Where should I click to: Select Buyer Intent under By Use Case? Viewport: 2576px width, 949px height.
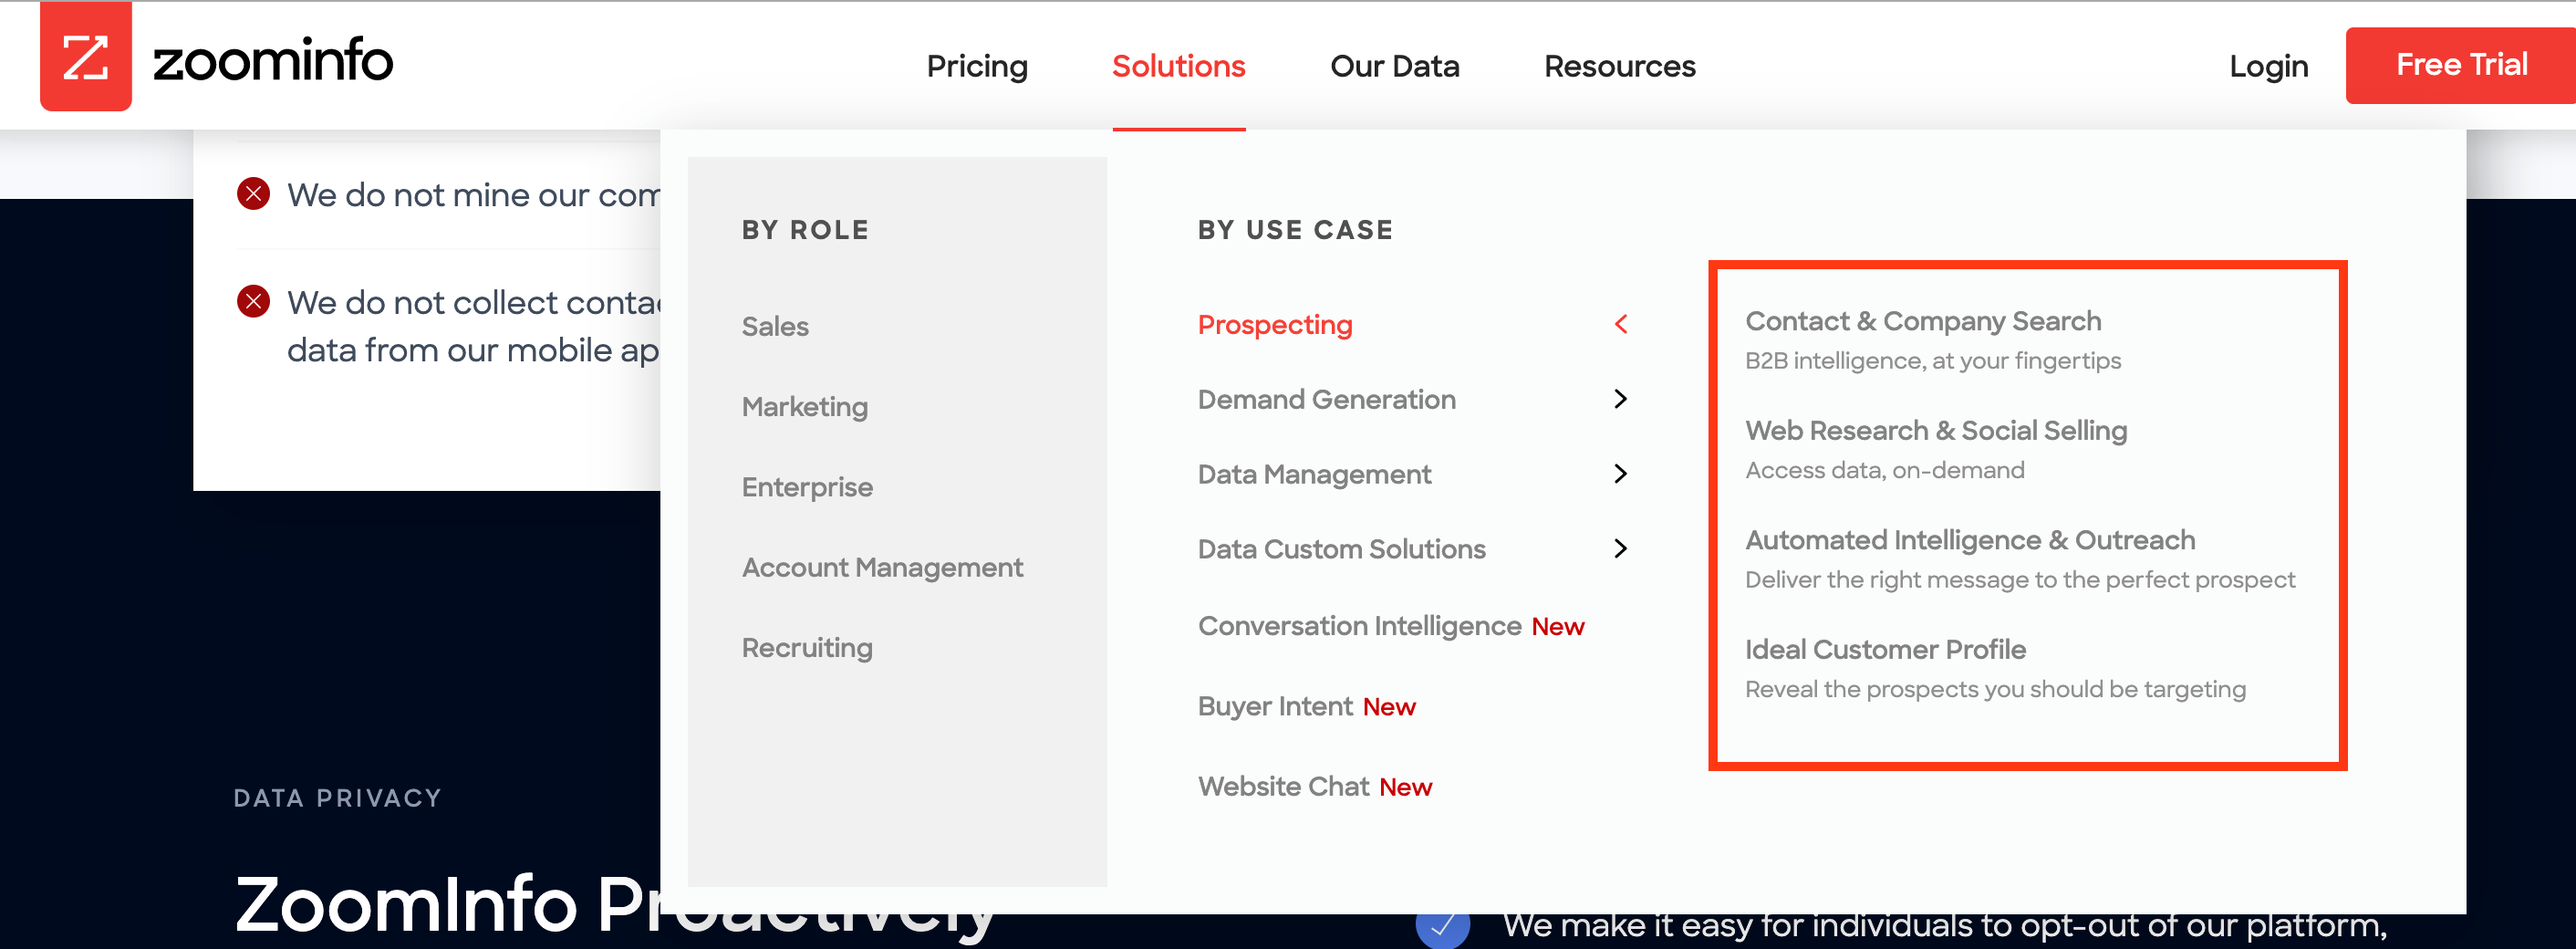[x=1278, y=706]
